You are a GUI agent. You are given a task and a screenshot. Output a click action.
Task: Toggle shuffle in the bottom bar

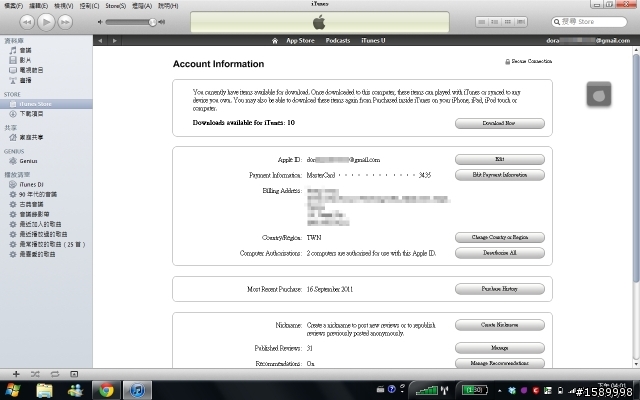pyautogui.click(x=35, y=374)
